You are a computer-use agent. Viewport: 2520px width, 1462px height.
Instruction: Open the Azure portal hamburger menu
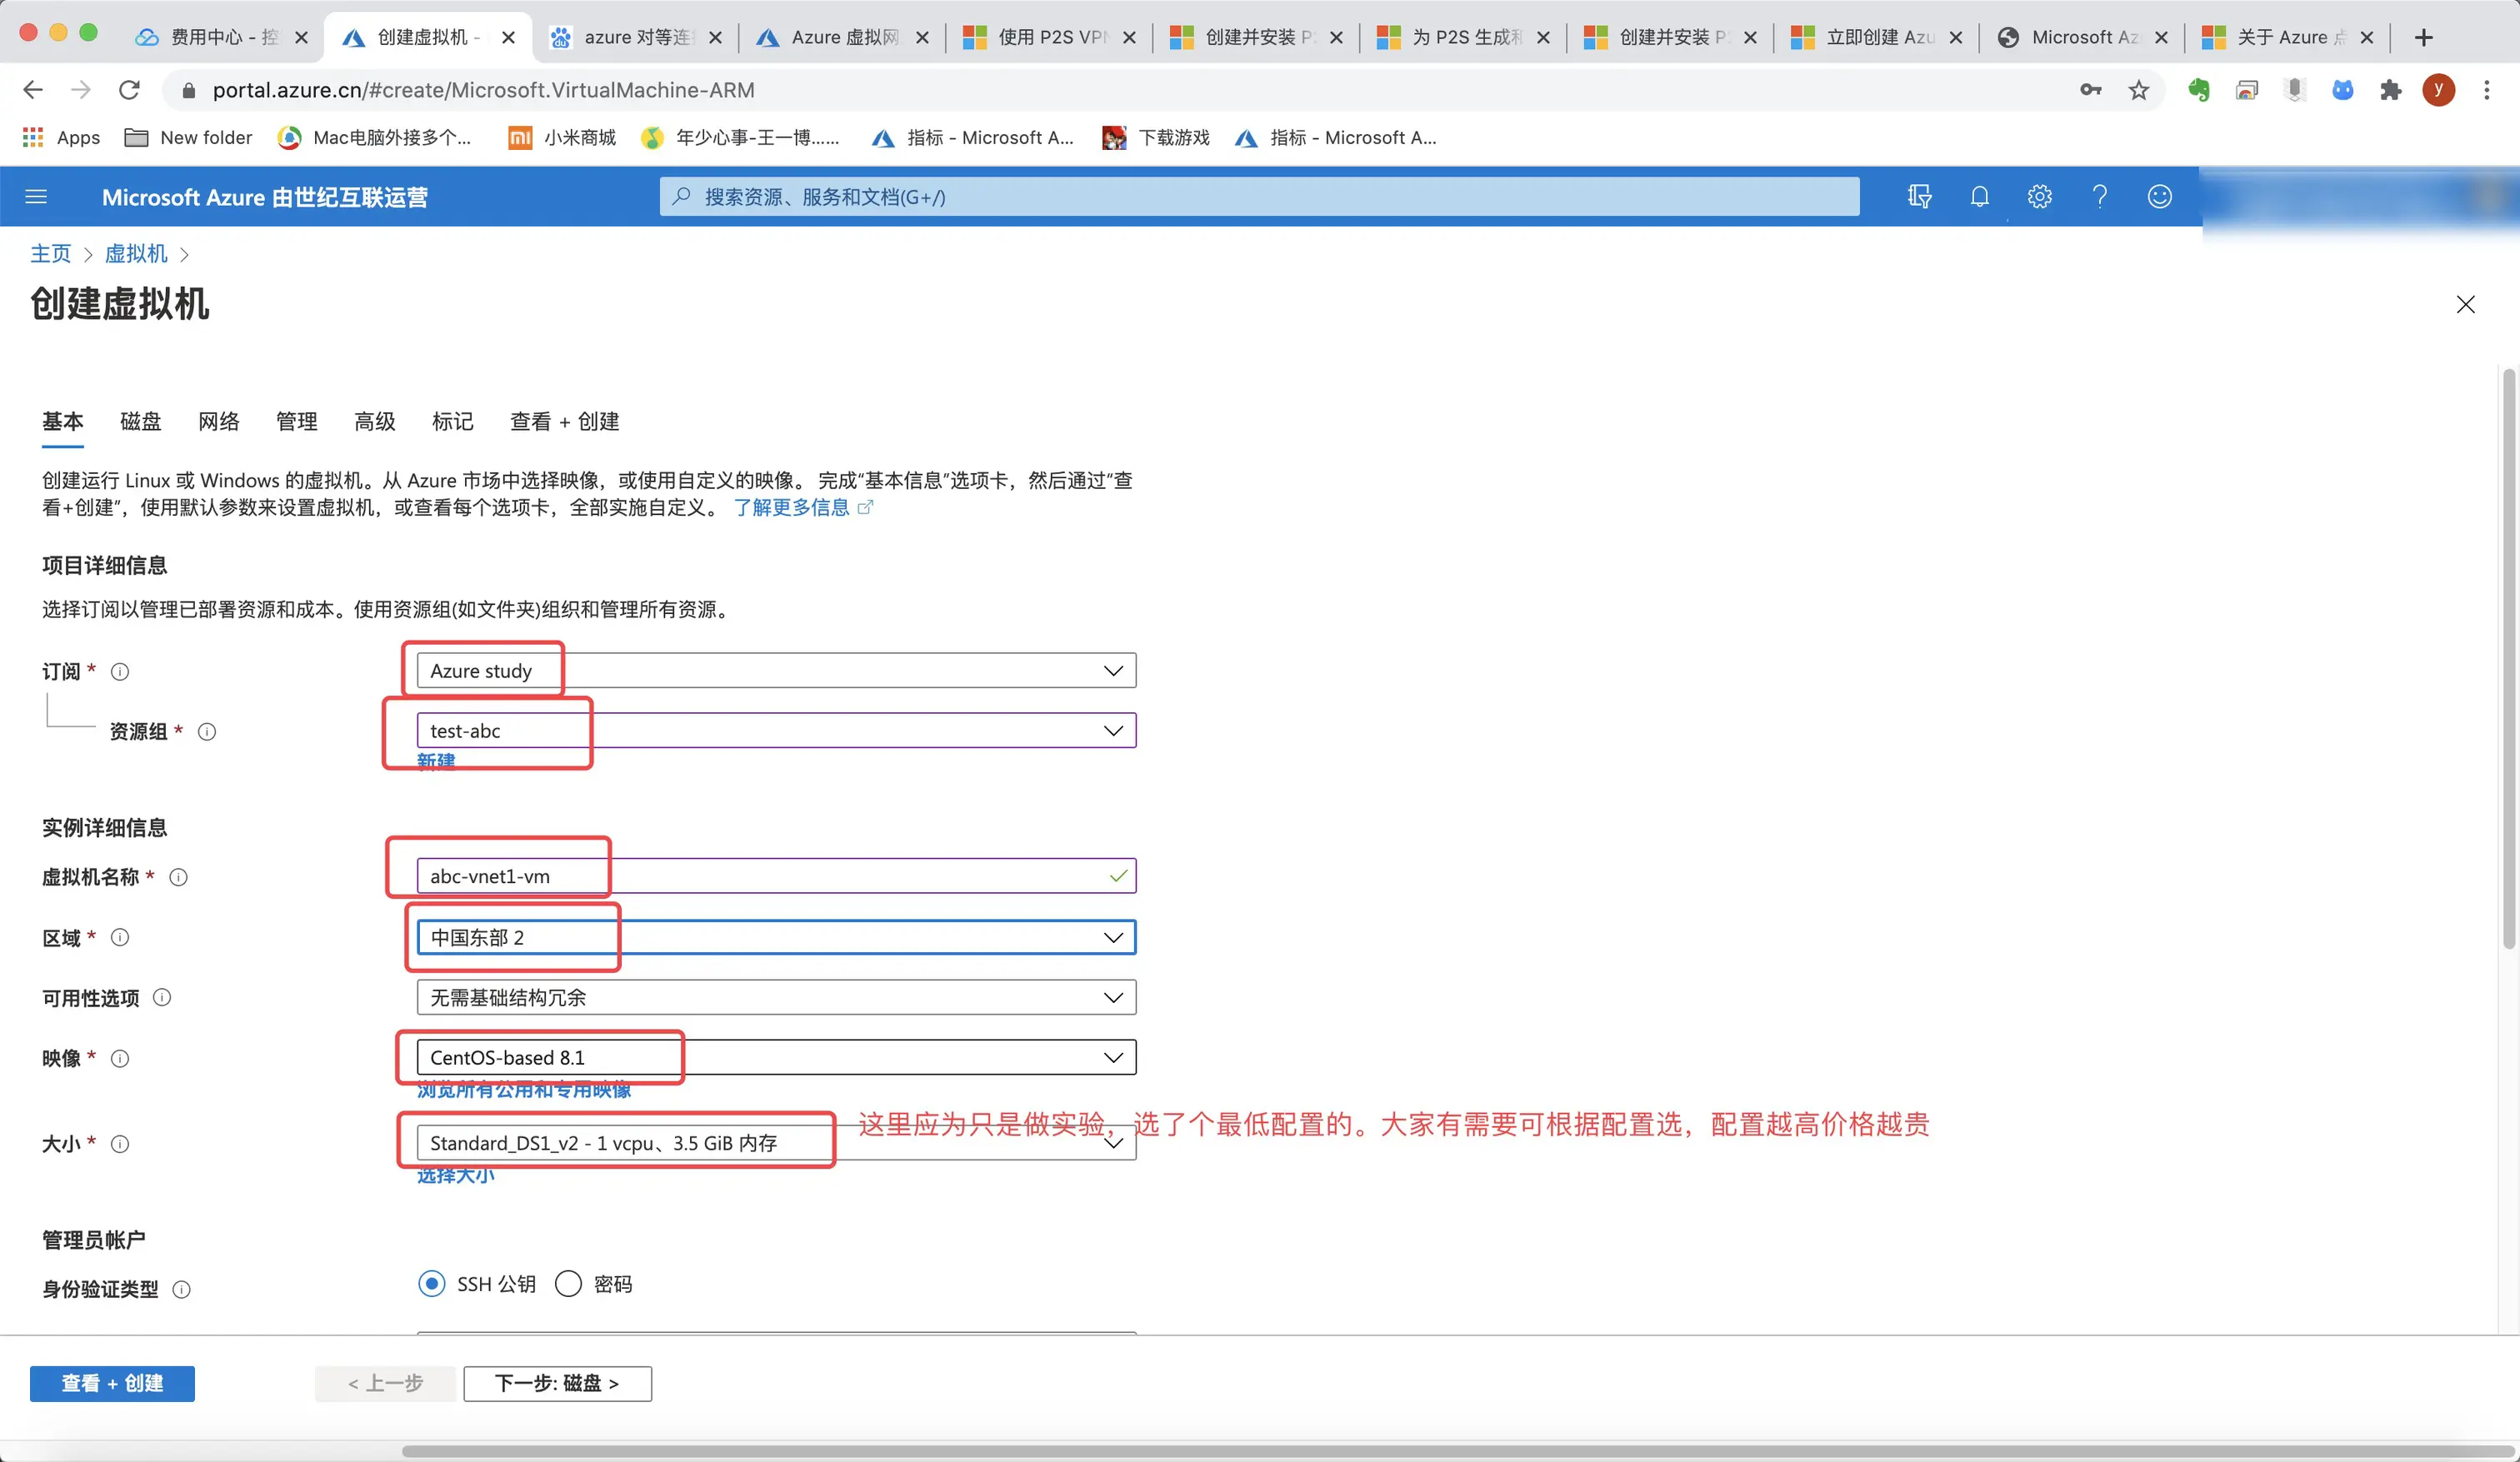click(x=36, y=197)
